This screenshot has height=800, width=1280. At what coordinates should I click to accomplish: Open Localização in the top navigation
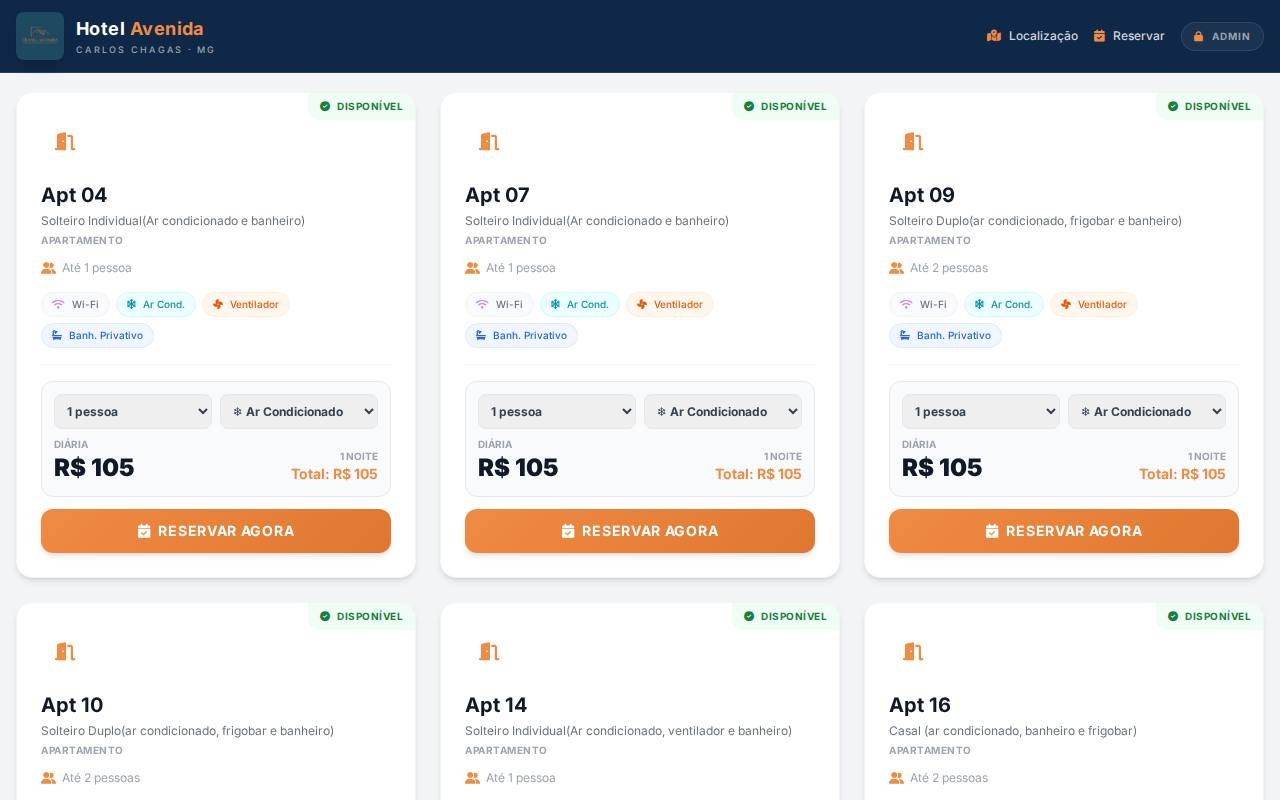point(1032,36)
